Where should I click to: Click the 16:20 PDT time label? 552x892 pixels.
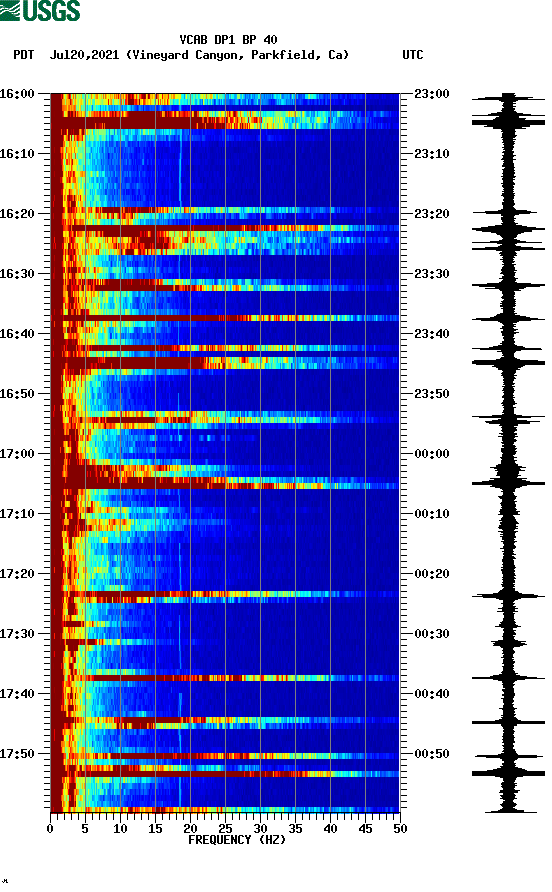(x=18, y=214)
